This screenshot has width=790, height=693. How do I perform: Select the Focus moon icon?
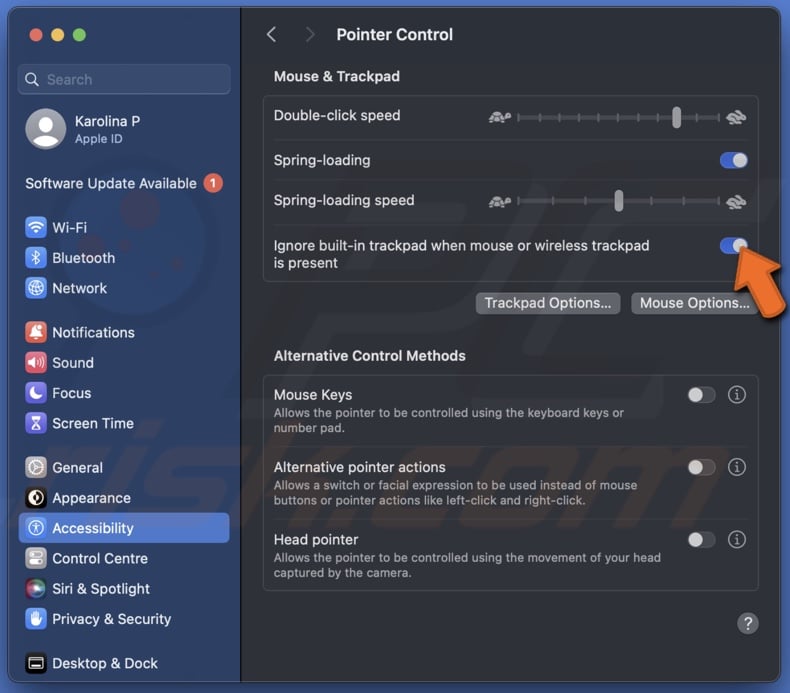(36, 393)
